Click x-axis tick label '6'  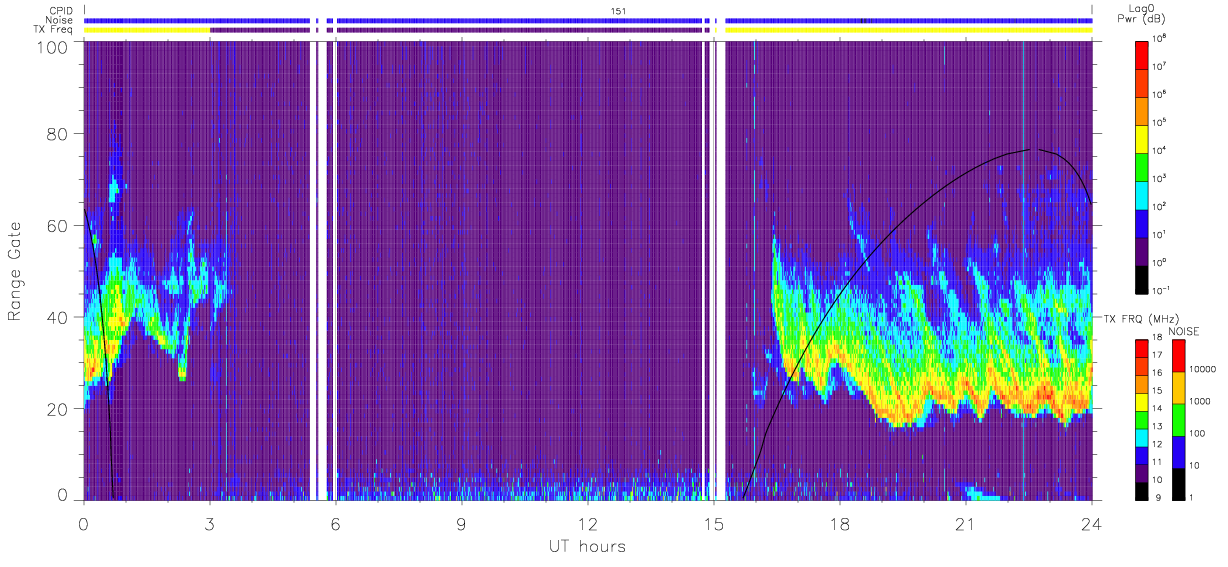(x=335, y=523)
